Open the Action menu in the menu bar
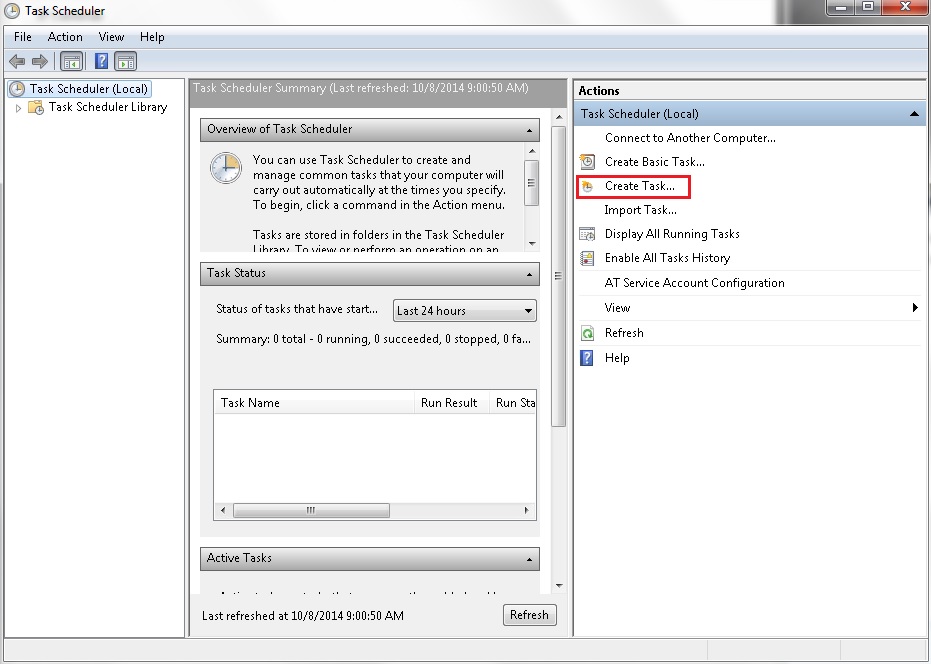The width and height of the screenshot is (931, 664). tap(65, 37)
